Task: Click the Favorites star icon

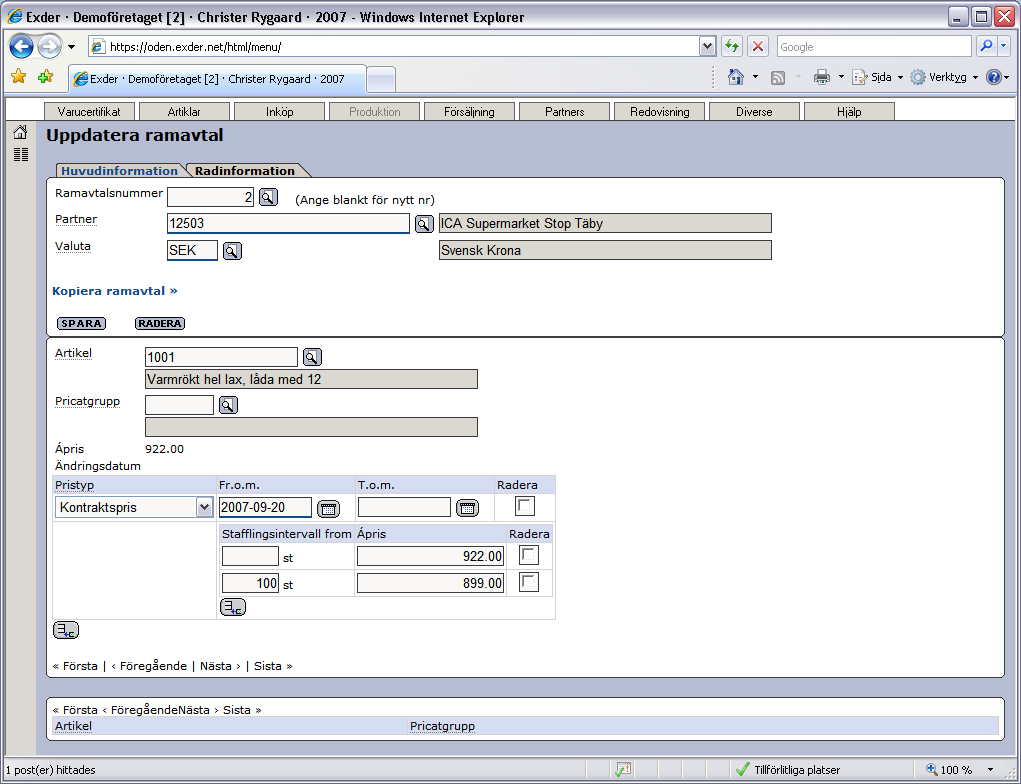Action: coord(19,77)
